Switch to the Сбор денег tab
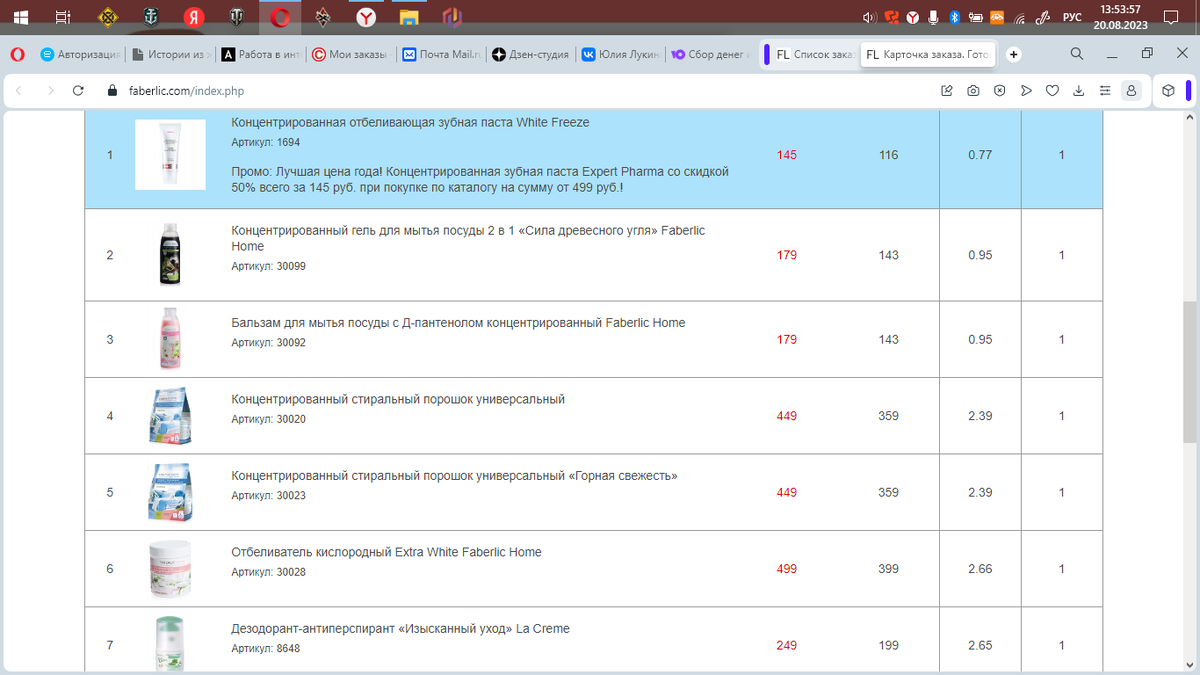Image resolution: width=1200 pixels, height=675 pixels. point(710,55)
